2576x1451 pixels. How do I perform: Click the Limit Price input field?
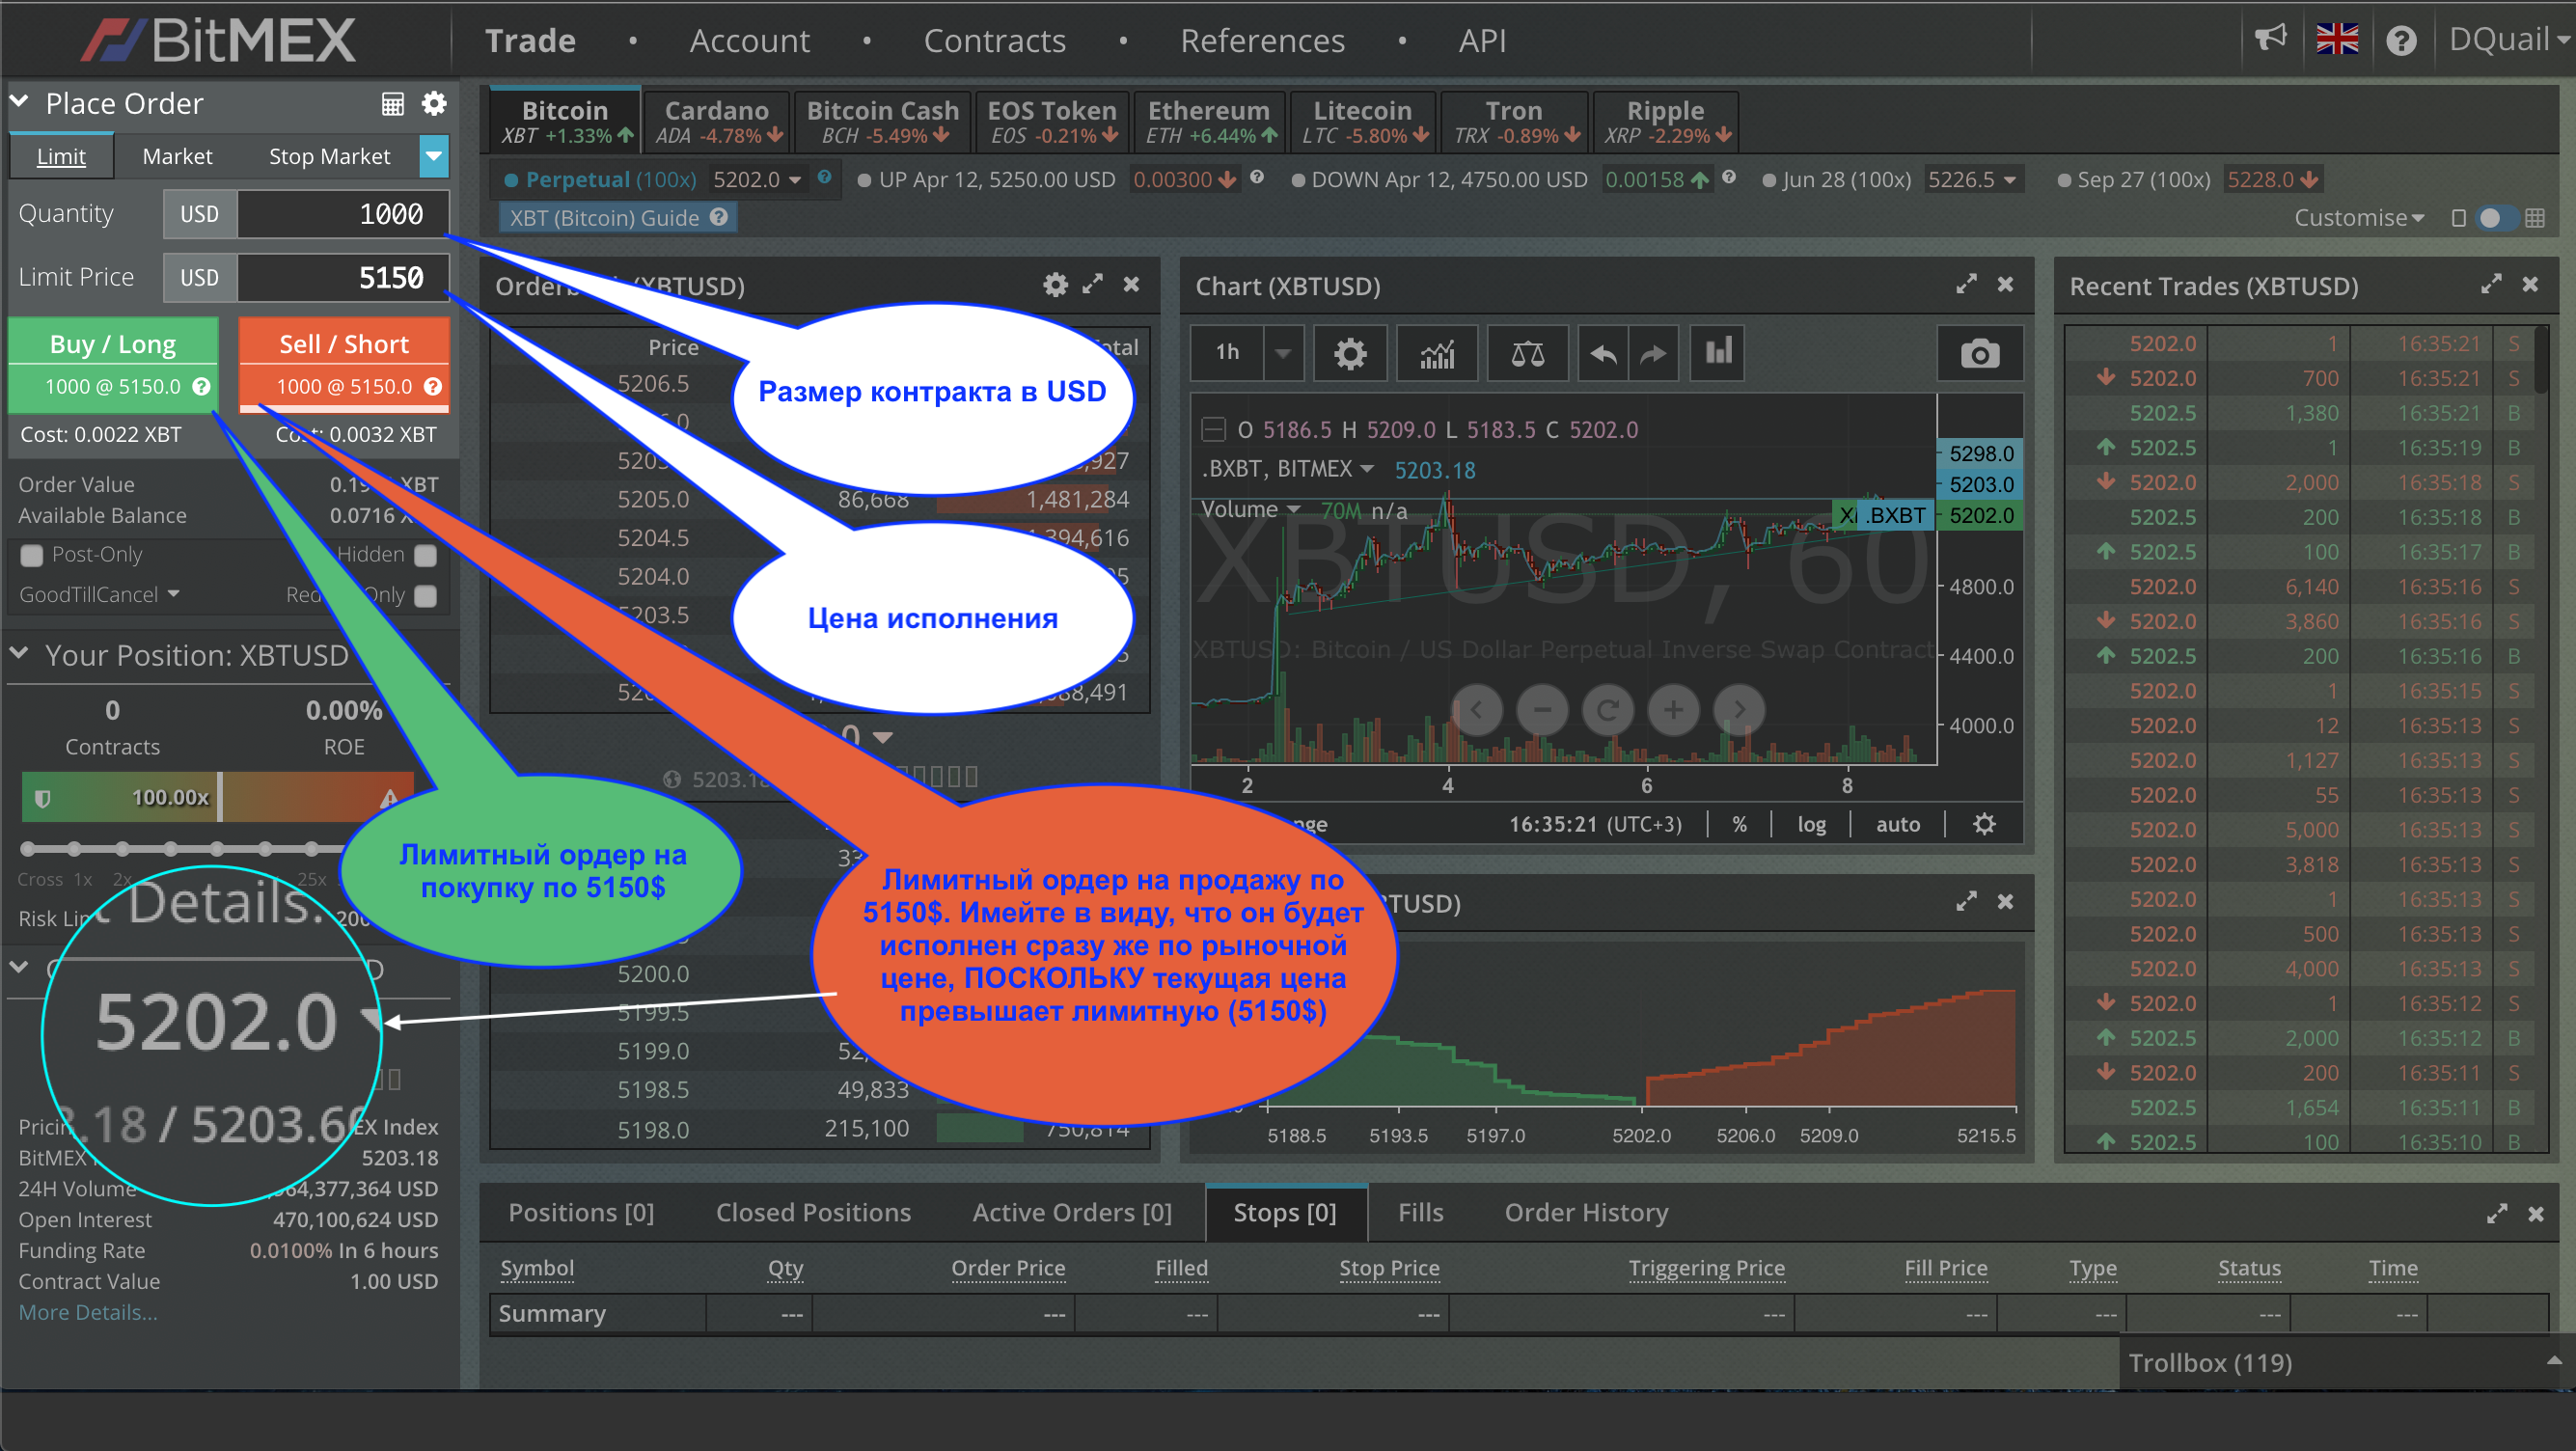[342, 278]
